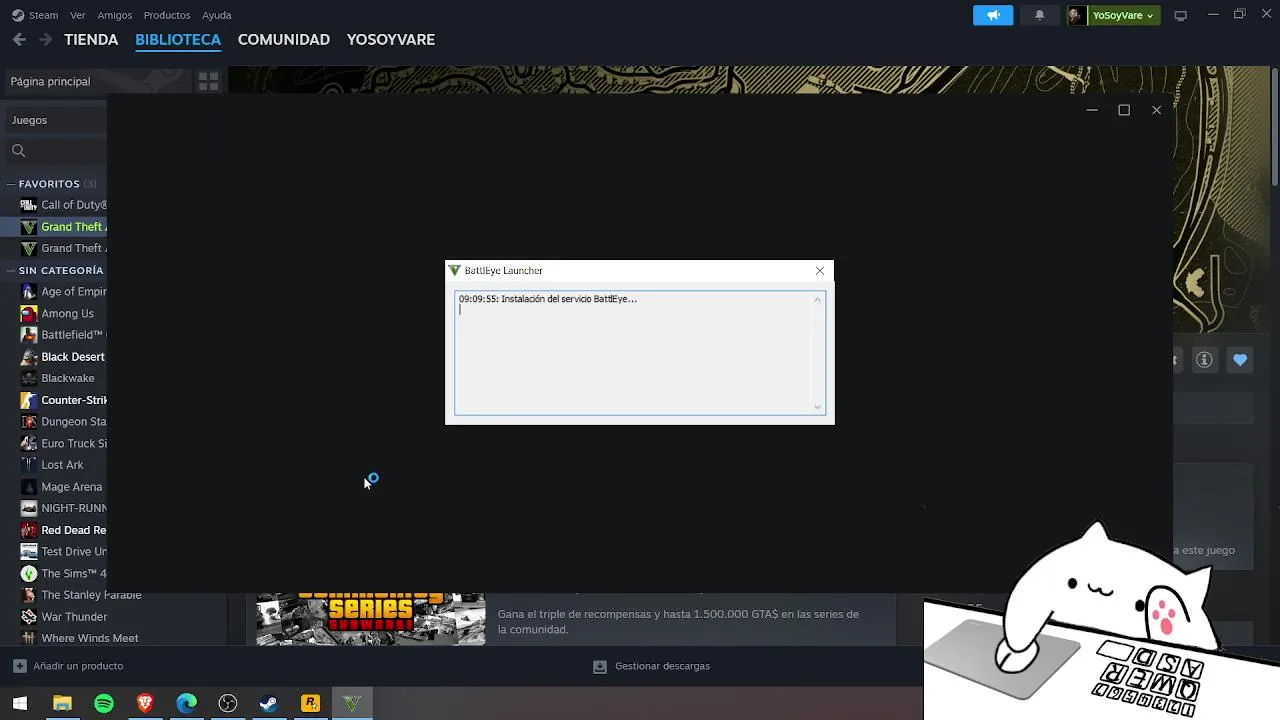Open the notifications bell
1280x720 pixels.
1039,15
